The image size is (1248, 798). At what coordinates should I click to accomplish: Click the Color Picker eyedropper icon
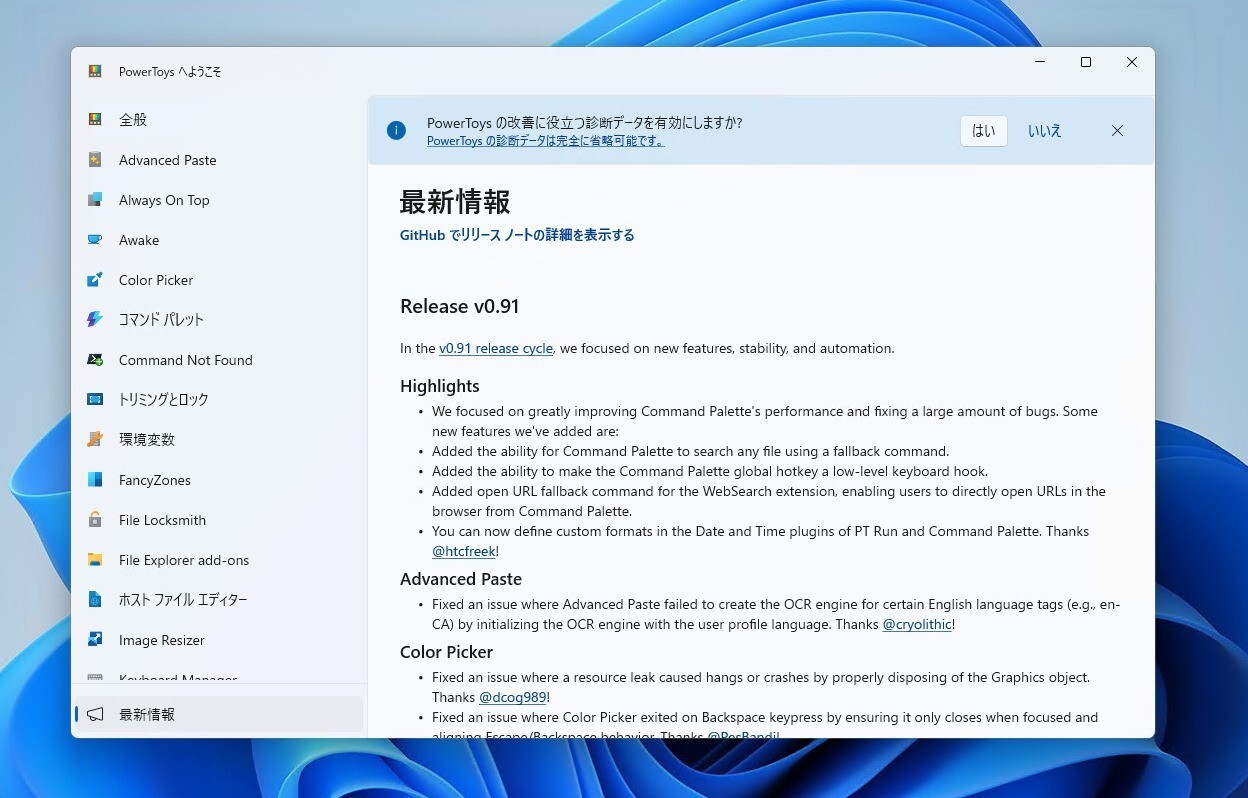click(95, 280)
